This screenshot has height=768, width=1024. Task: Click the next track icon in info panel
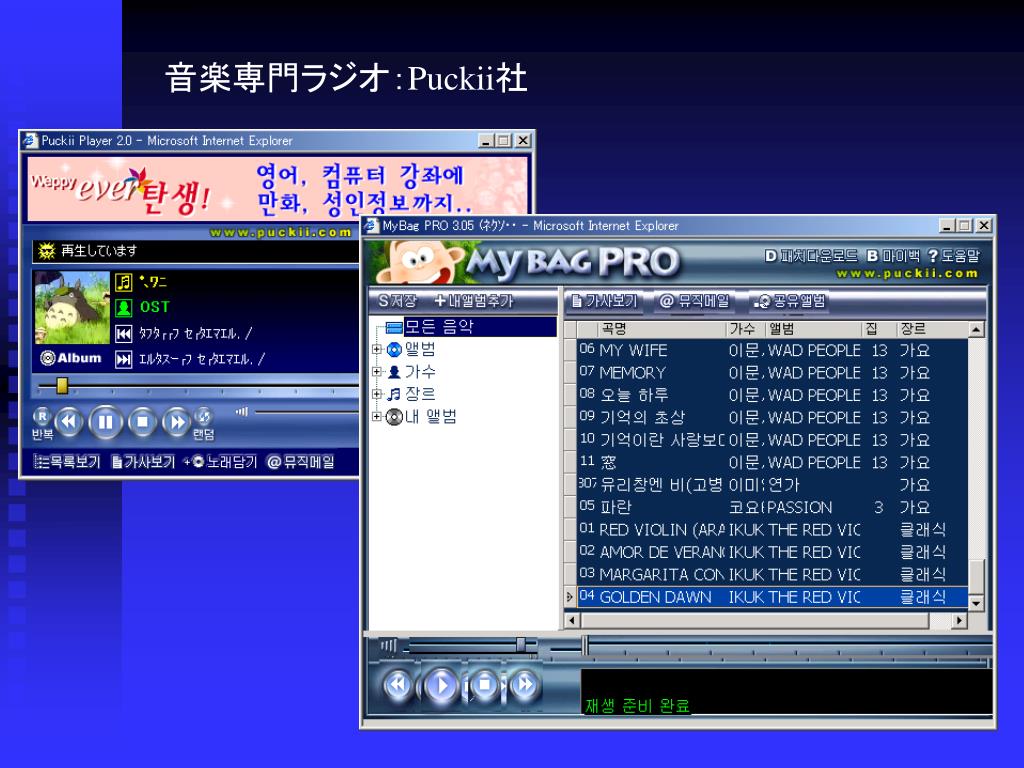(x=123, y=359)
